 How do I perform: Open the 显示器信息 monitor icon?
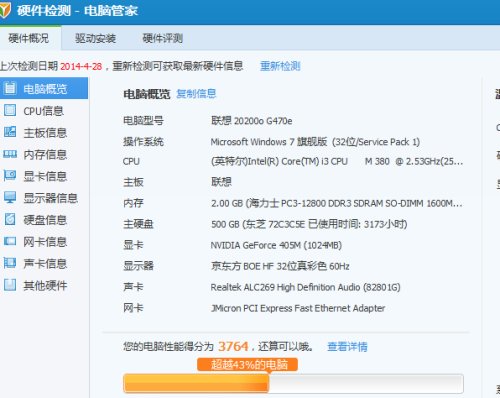click(10, 197)
